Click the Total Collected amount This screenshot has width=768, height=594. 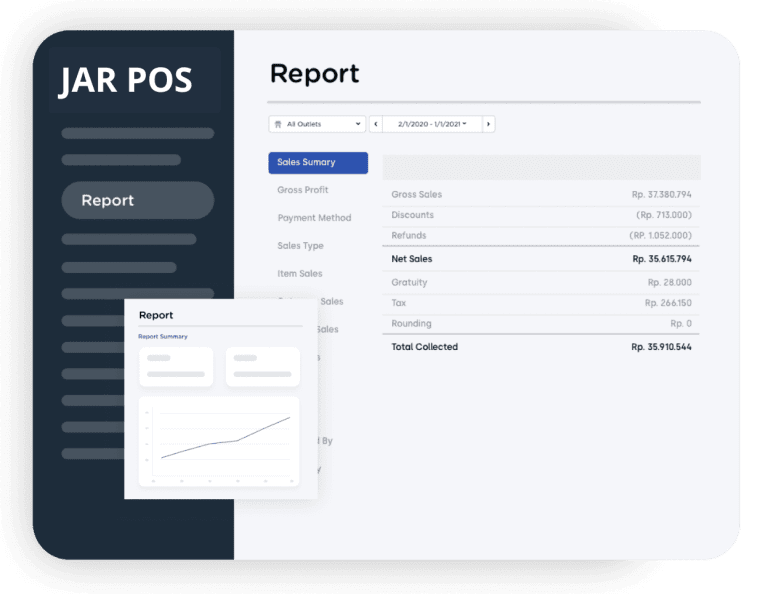pos(661,347)
